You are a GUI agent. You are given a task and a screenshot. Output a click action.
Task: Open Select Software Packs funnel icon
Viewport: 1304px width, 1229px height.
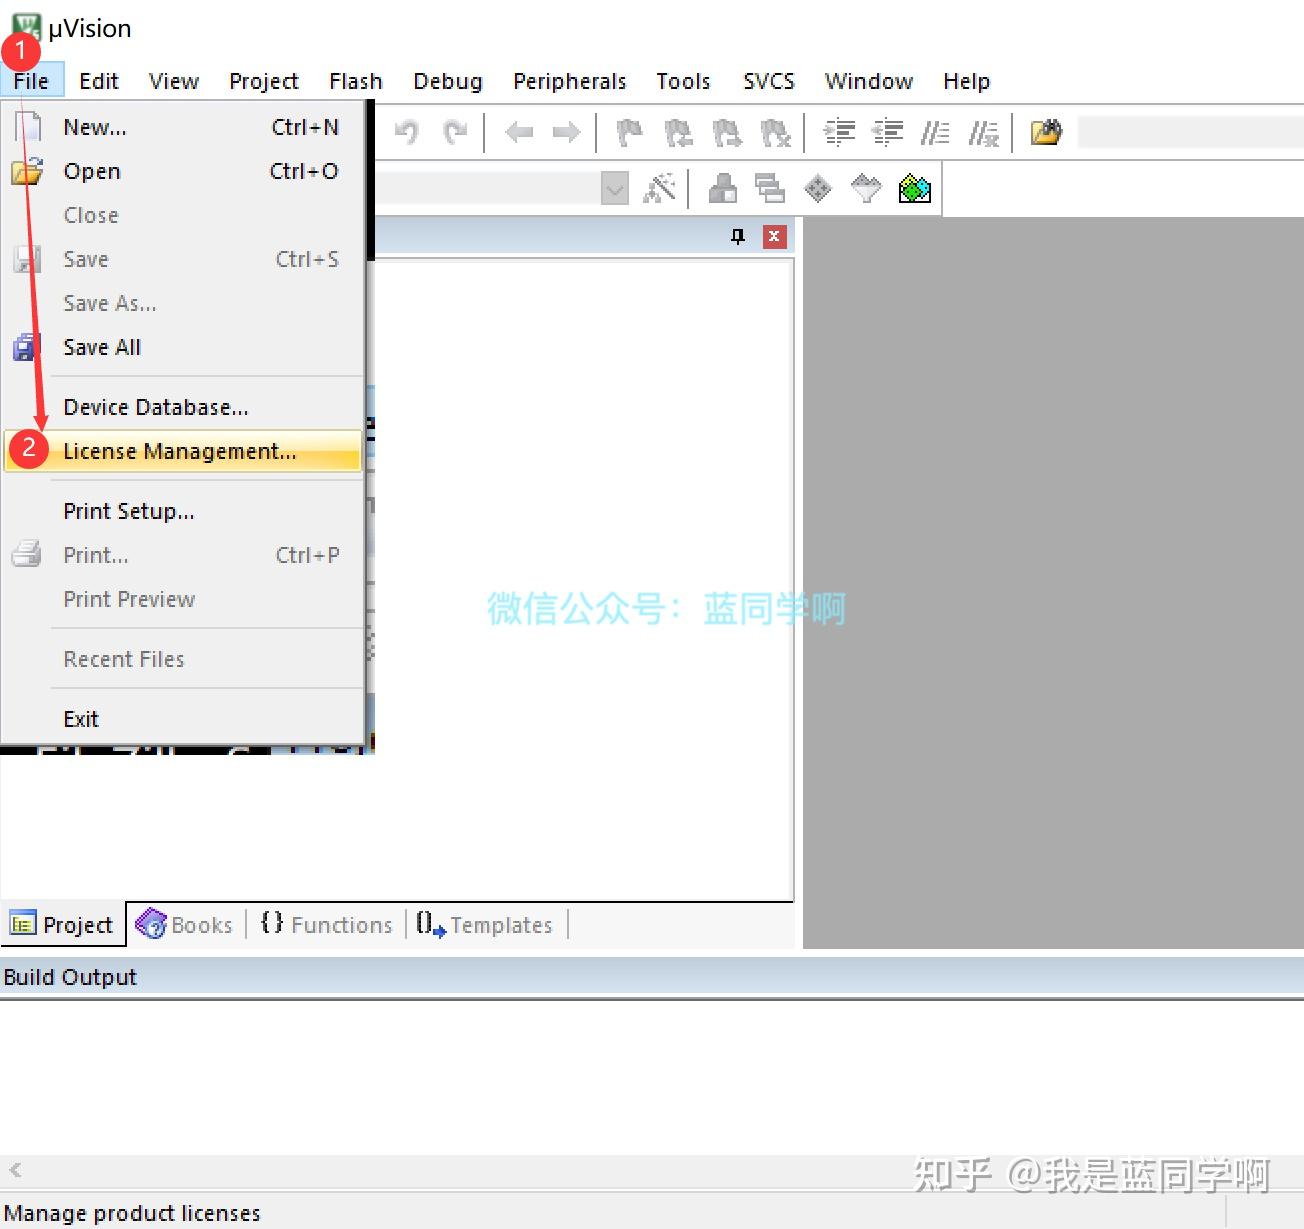(866, 188)
